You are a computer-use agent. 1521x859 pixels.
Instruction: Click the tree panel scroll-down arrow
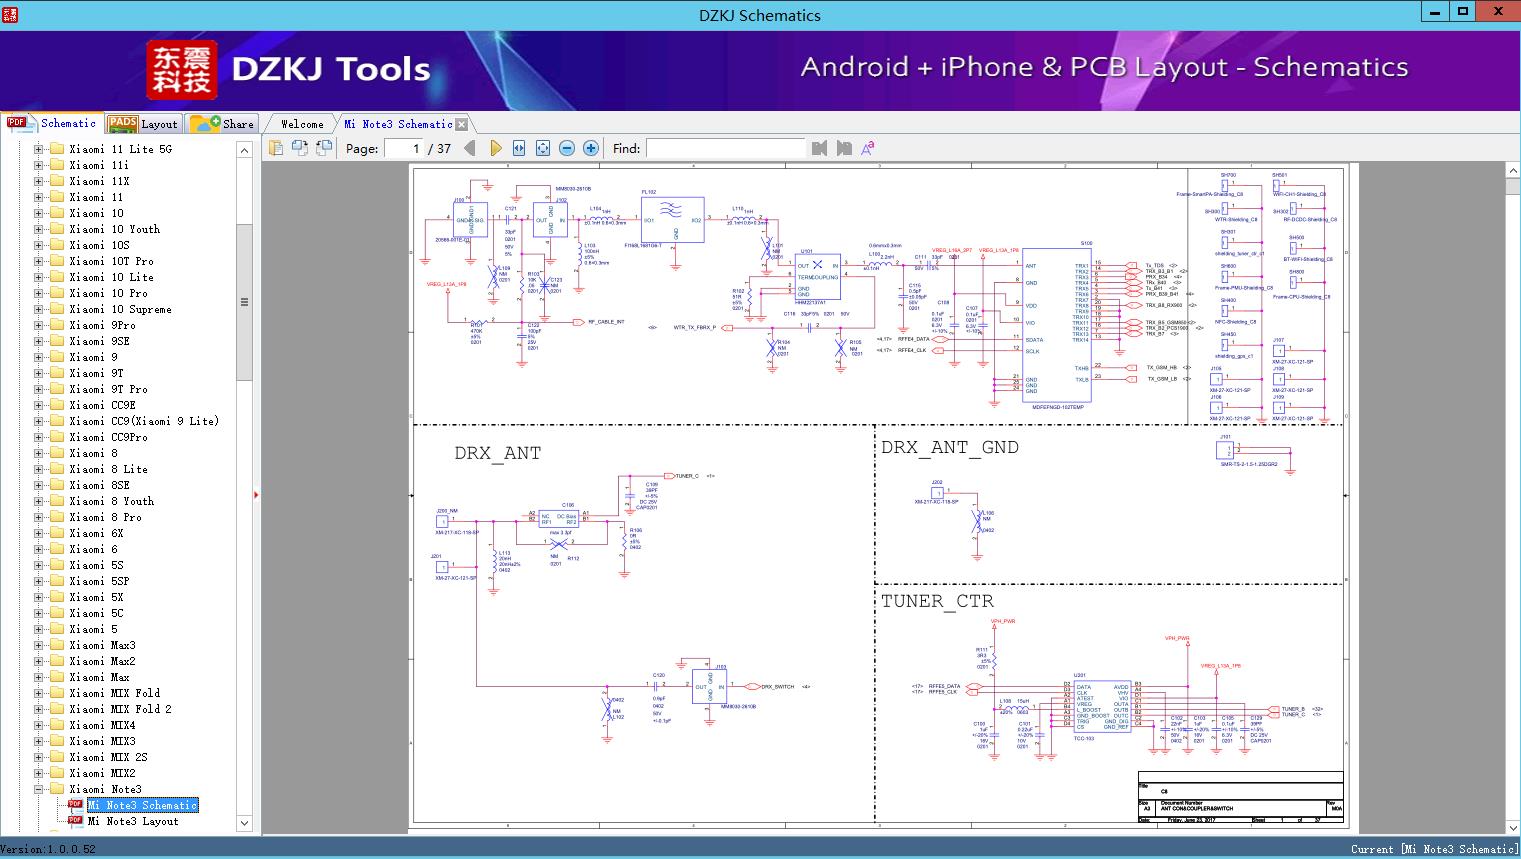[244, 823]
